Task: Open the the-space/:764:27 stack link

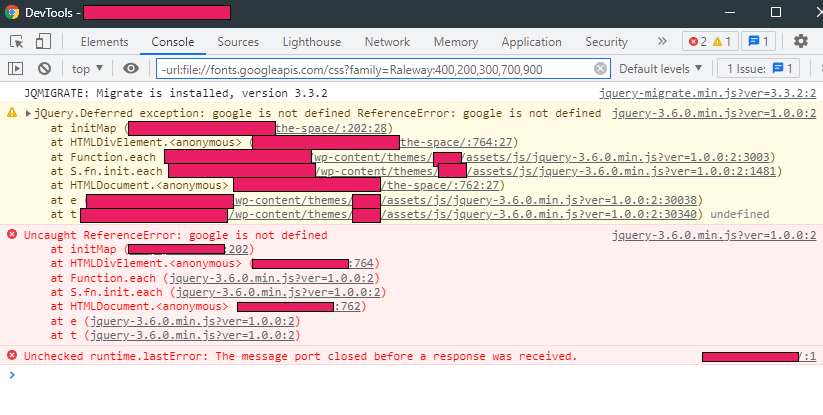Action: click(456, 142)
